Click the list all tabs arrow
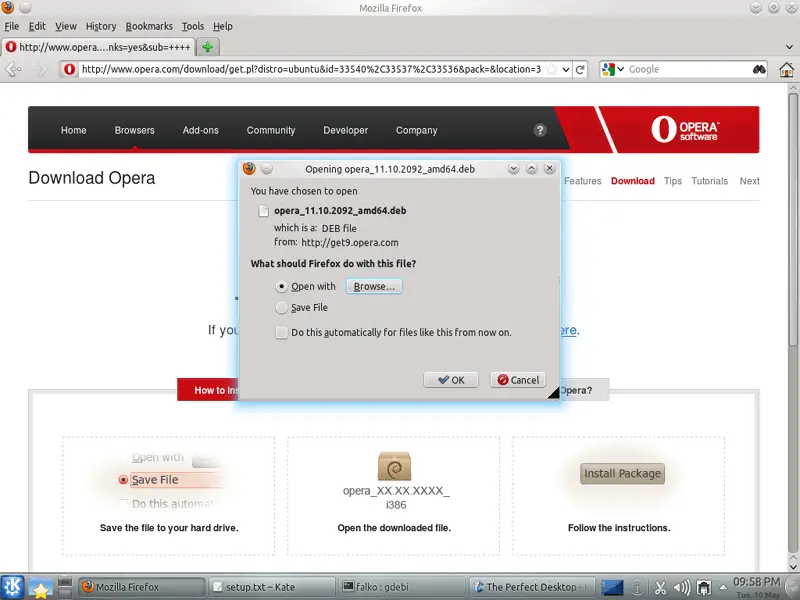The image size is (800, 600). click(x=790, y=47)
